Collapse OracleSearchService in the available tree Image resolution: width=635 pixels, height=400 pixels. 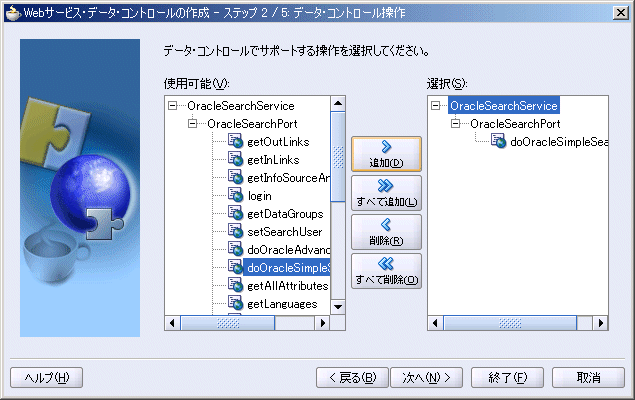point(173,106)
